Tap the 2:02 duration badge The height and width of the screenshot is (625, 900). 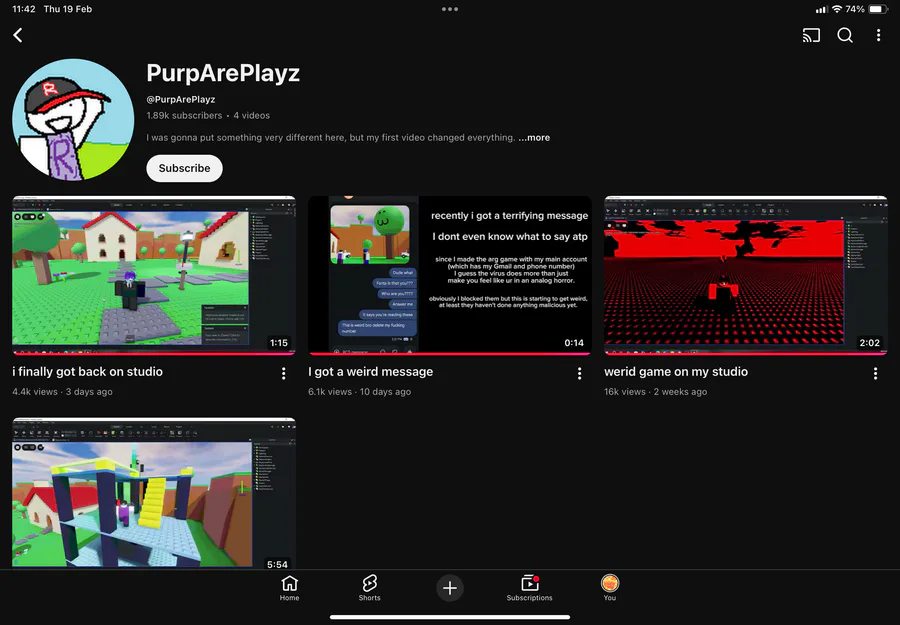(x=870, y=343)
